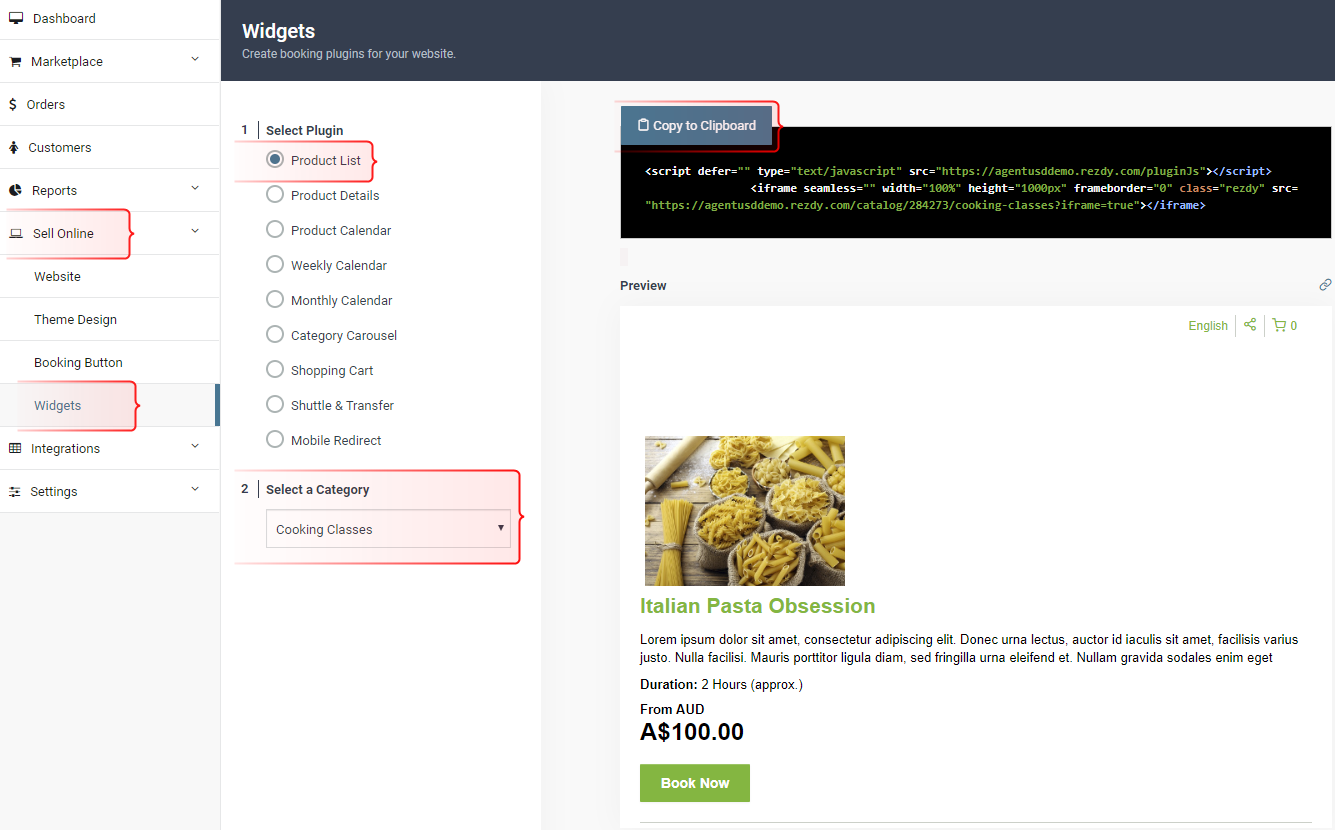Expand the Reports menu chevron

(195, 189)
